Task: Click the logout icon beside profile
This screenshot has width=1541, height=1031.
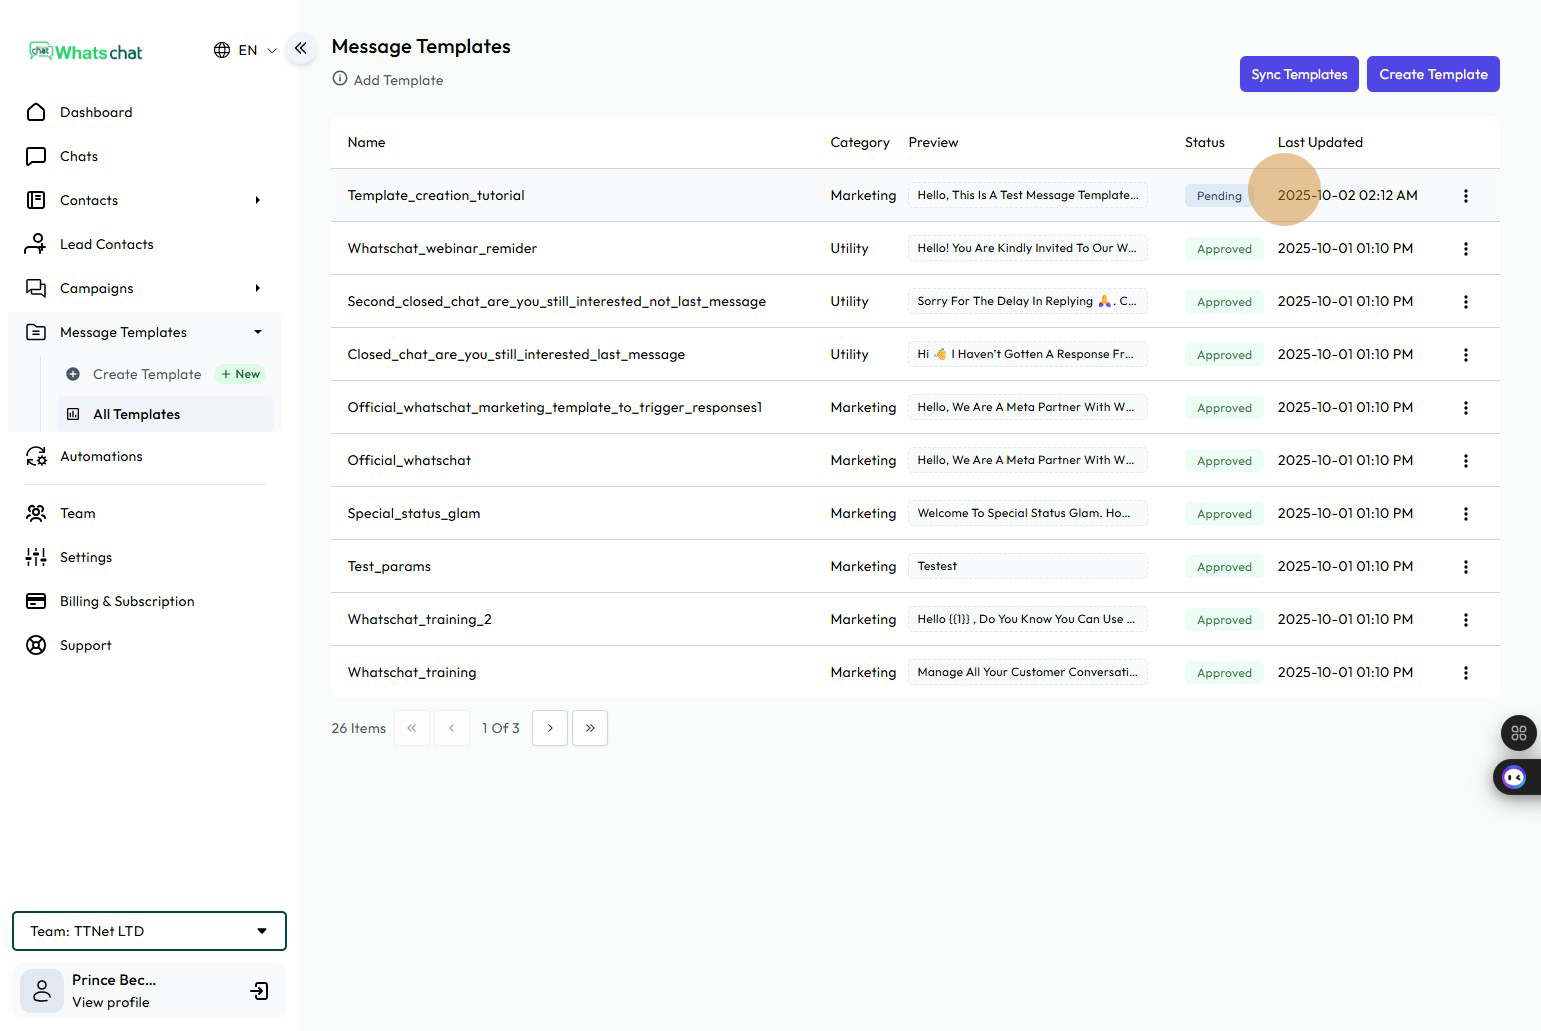Action: pyautogui.click(x=259, y=991)
